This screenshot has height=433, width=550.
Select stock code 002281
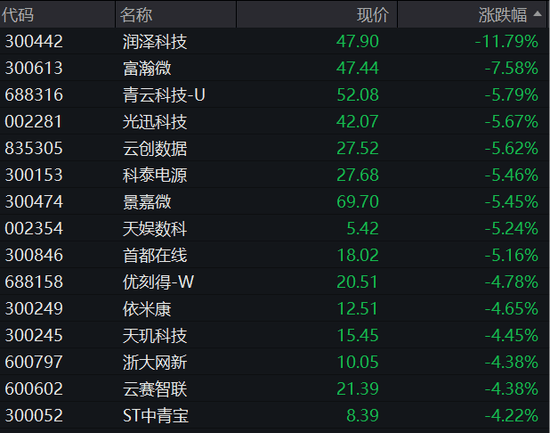point(34,122)
